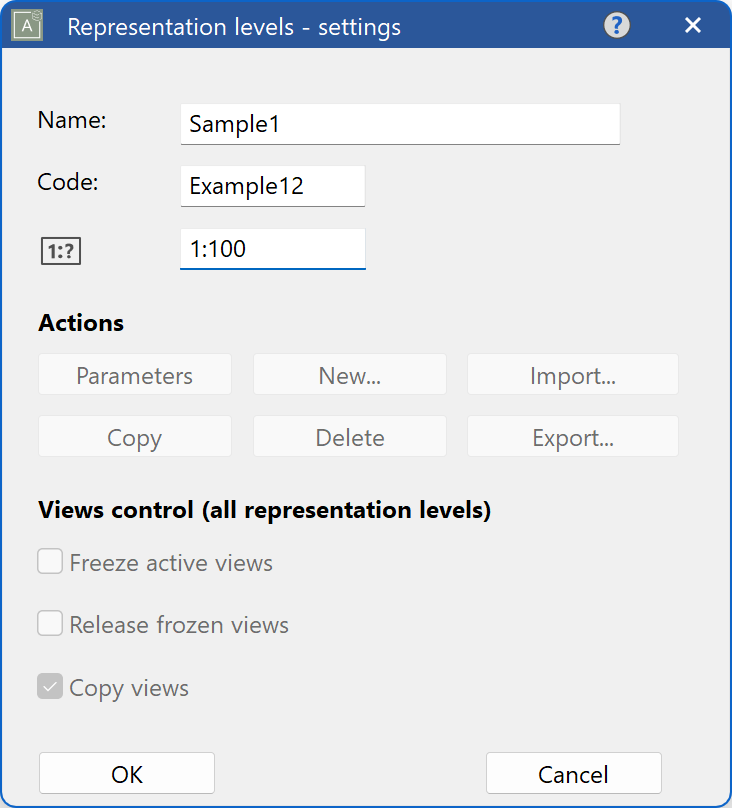Click the Export... button

coord(572,436)
